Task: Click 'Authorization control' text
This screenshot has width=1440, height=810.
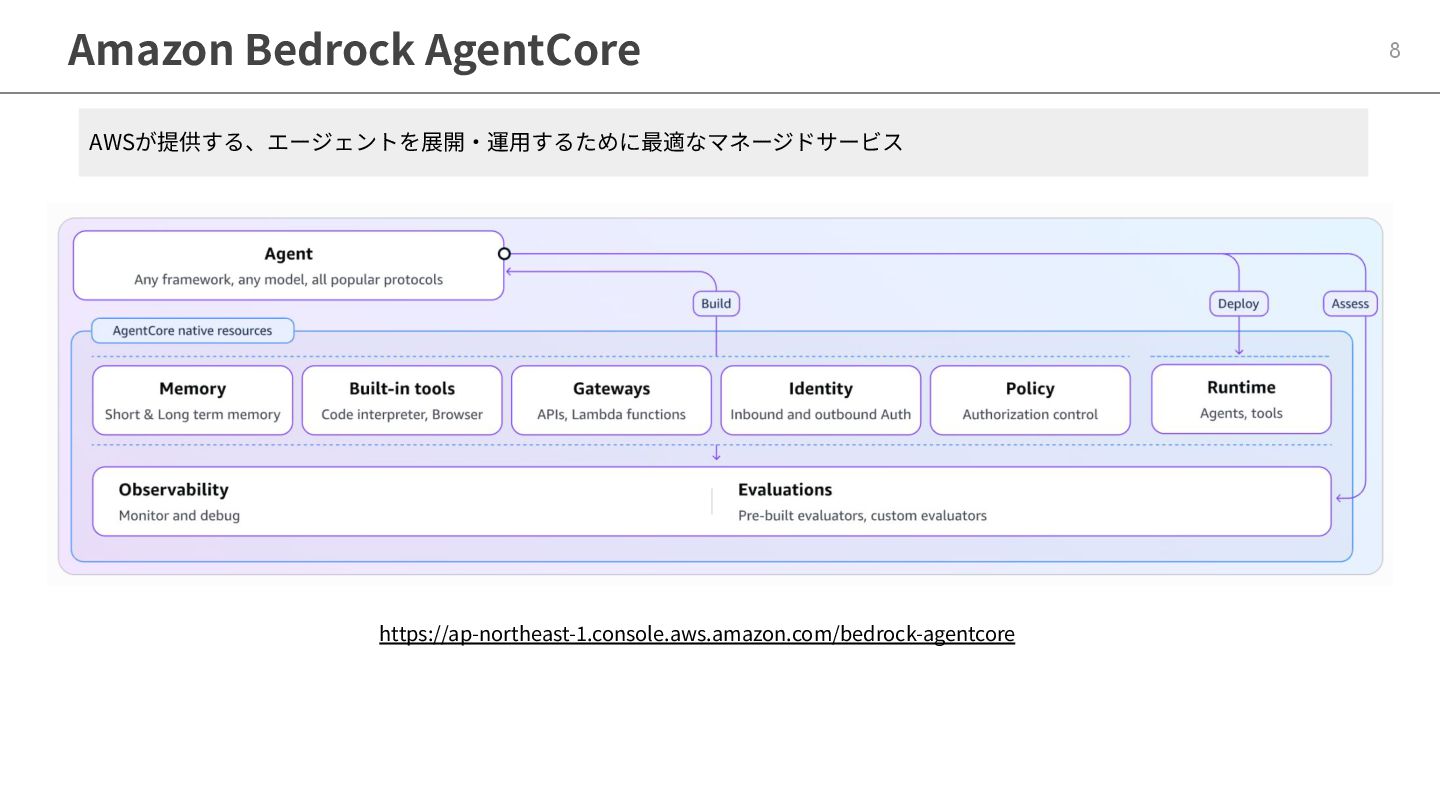Action: [1030, 415]
